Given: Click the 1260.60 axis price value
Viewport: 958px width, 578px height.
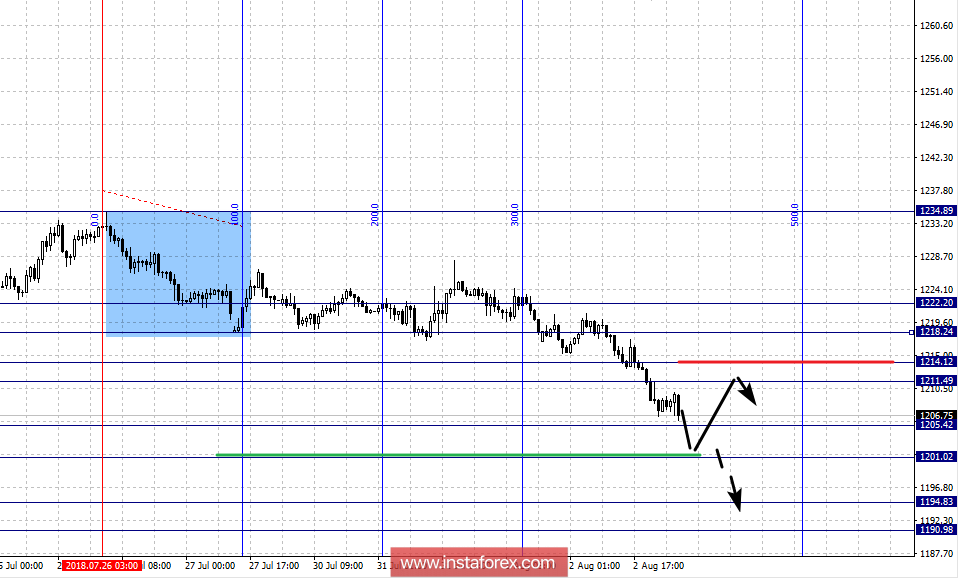Looking at the screenshot, I should tap(937, 26).
